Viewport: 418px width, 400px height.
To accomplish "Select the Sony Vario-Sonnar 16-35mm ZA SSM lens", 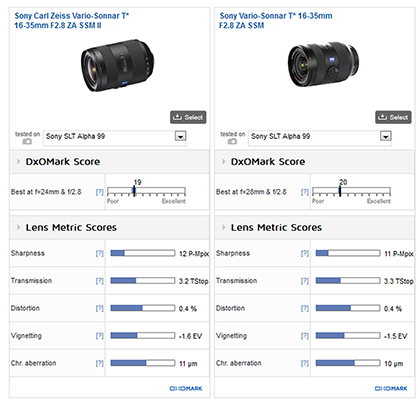I will 393,117.
